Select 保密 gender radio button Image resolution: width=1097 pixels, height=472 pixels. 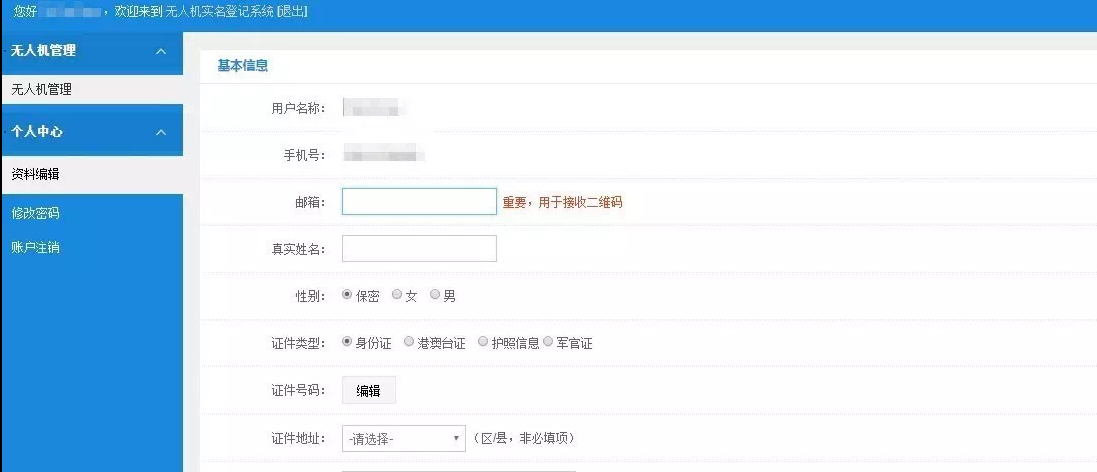tap(347, 295)
